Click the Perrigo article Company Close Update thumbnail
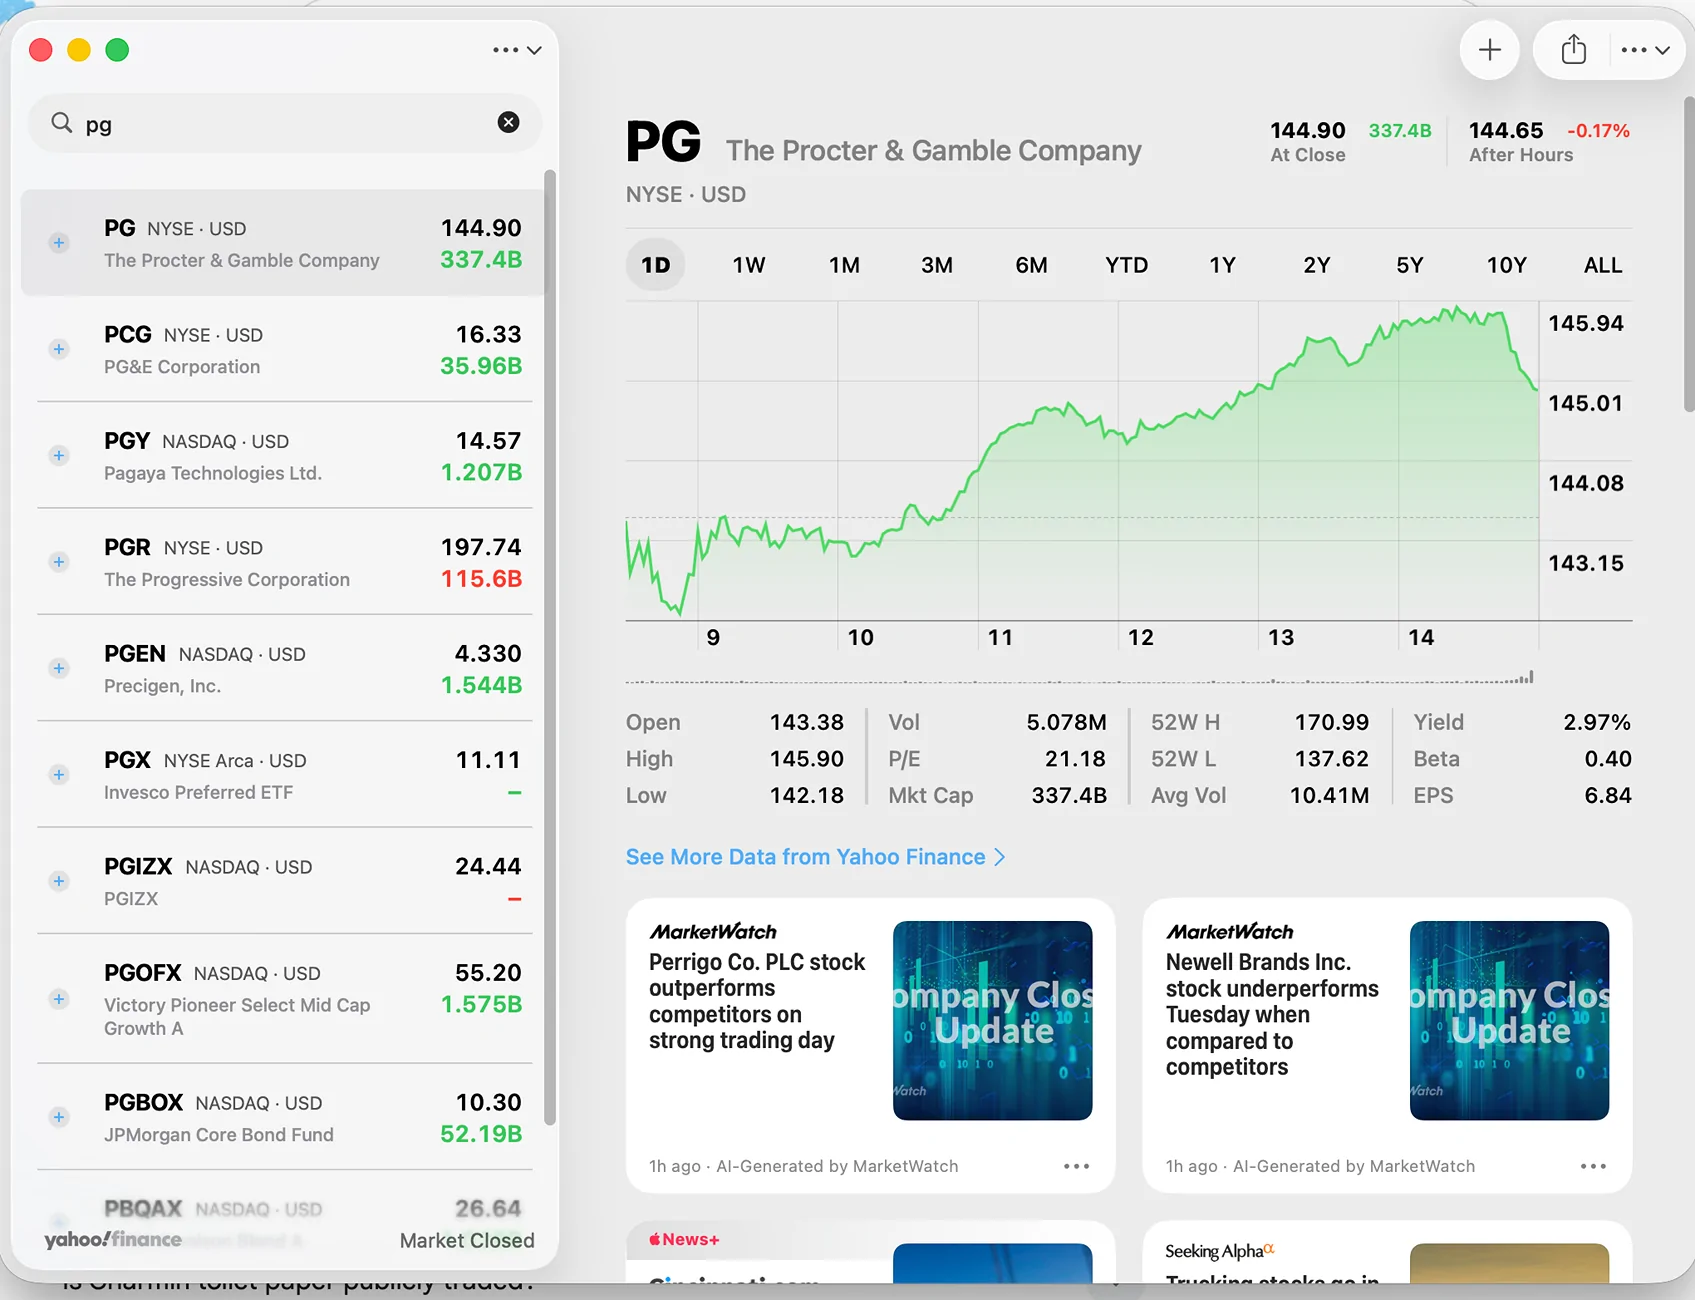Screen dimensions: 1695x1300 (x=992, y=1020)
